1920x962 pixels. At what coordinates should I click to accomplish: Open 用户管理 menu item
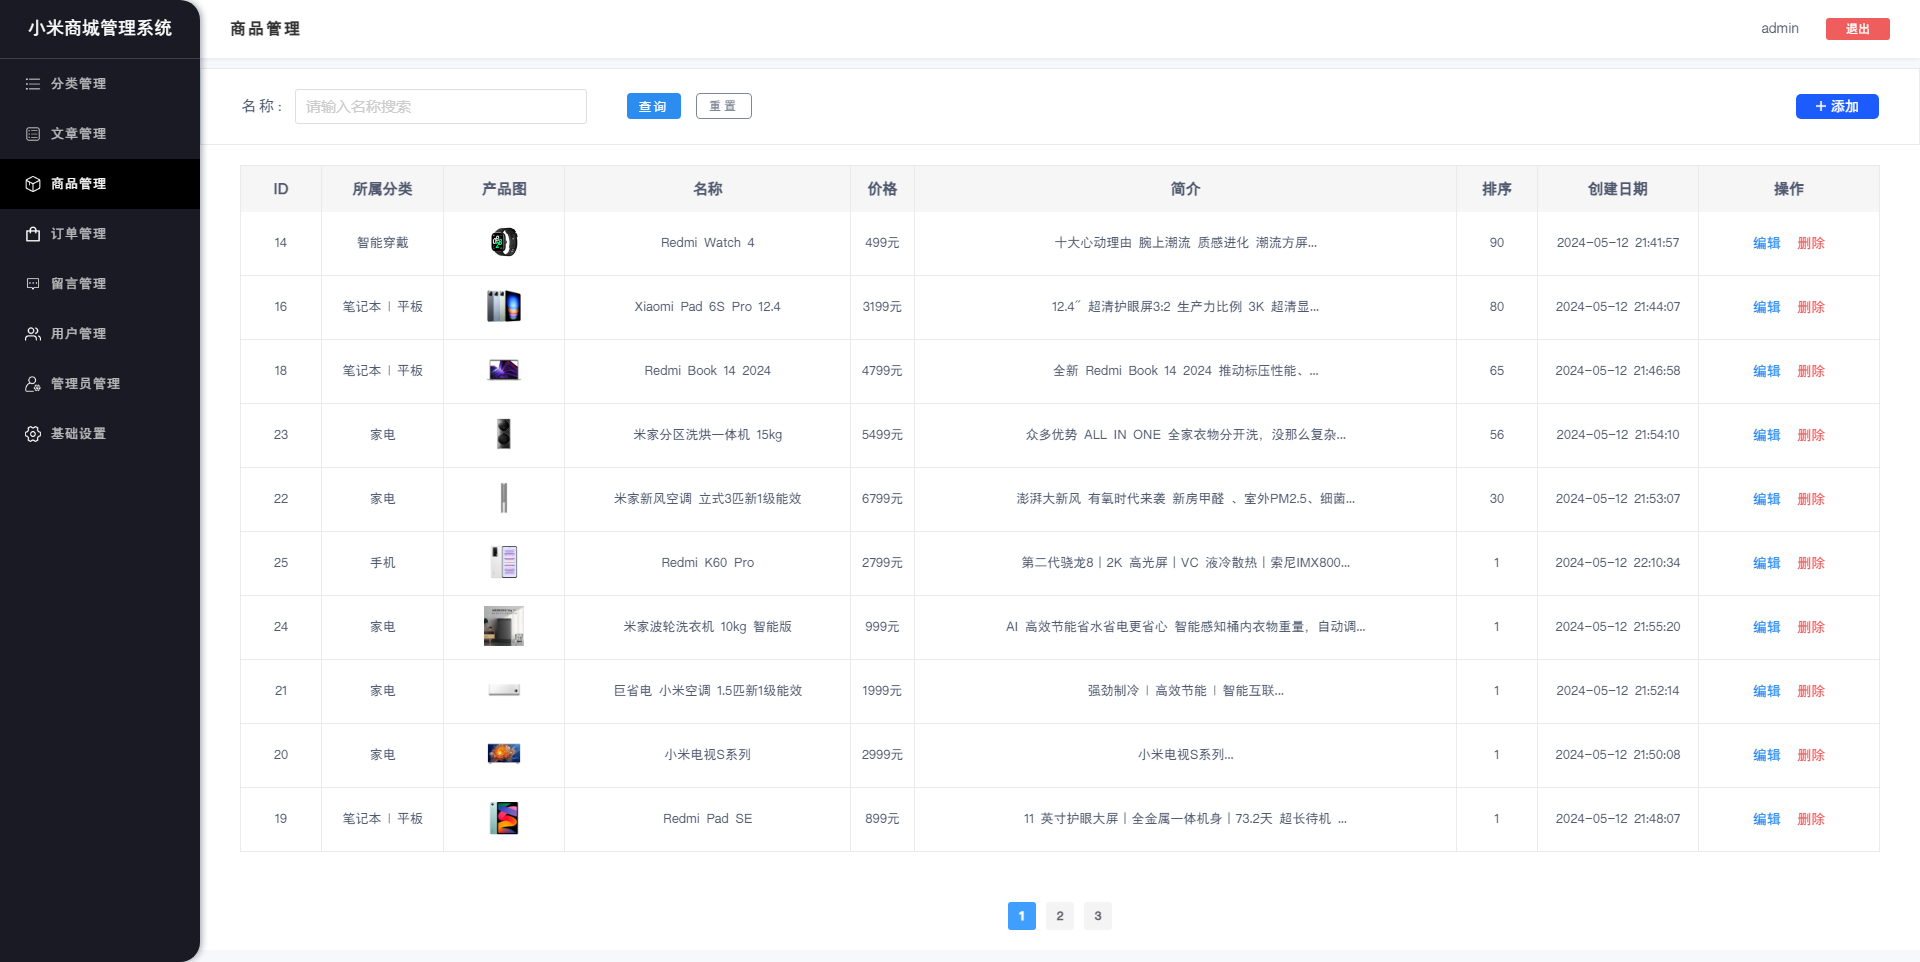(100, 334)
